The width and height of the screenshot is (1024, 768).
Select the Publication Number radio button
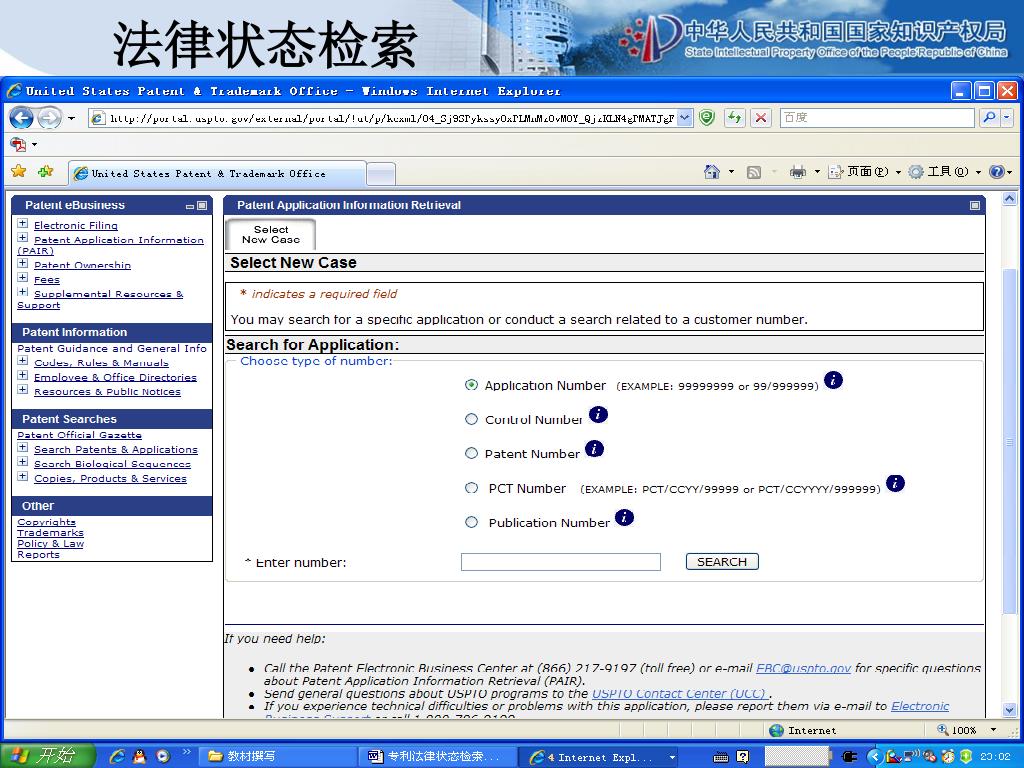(471, 522)
